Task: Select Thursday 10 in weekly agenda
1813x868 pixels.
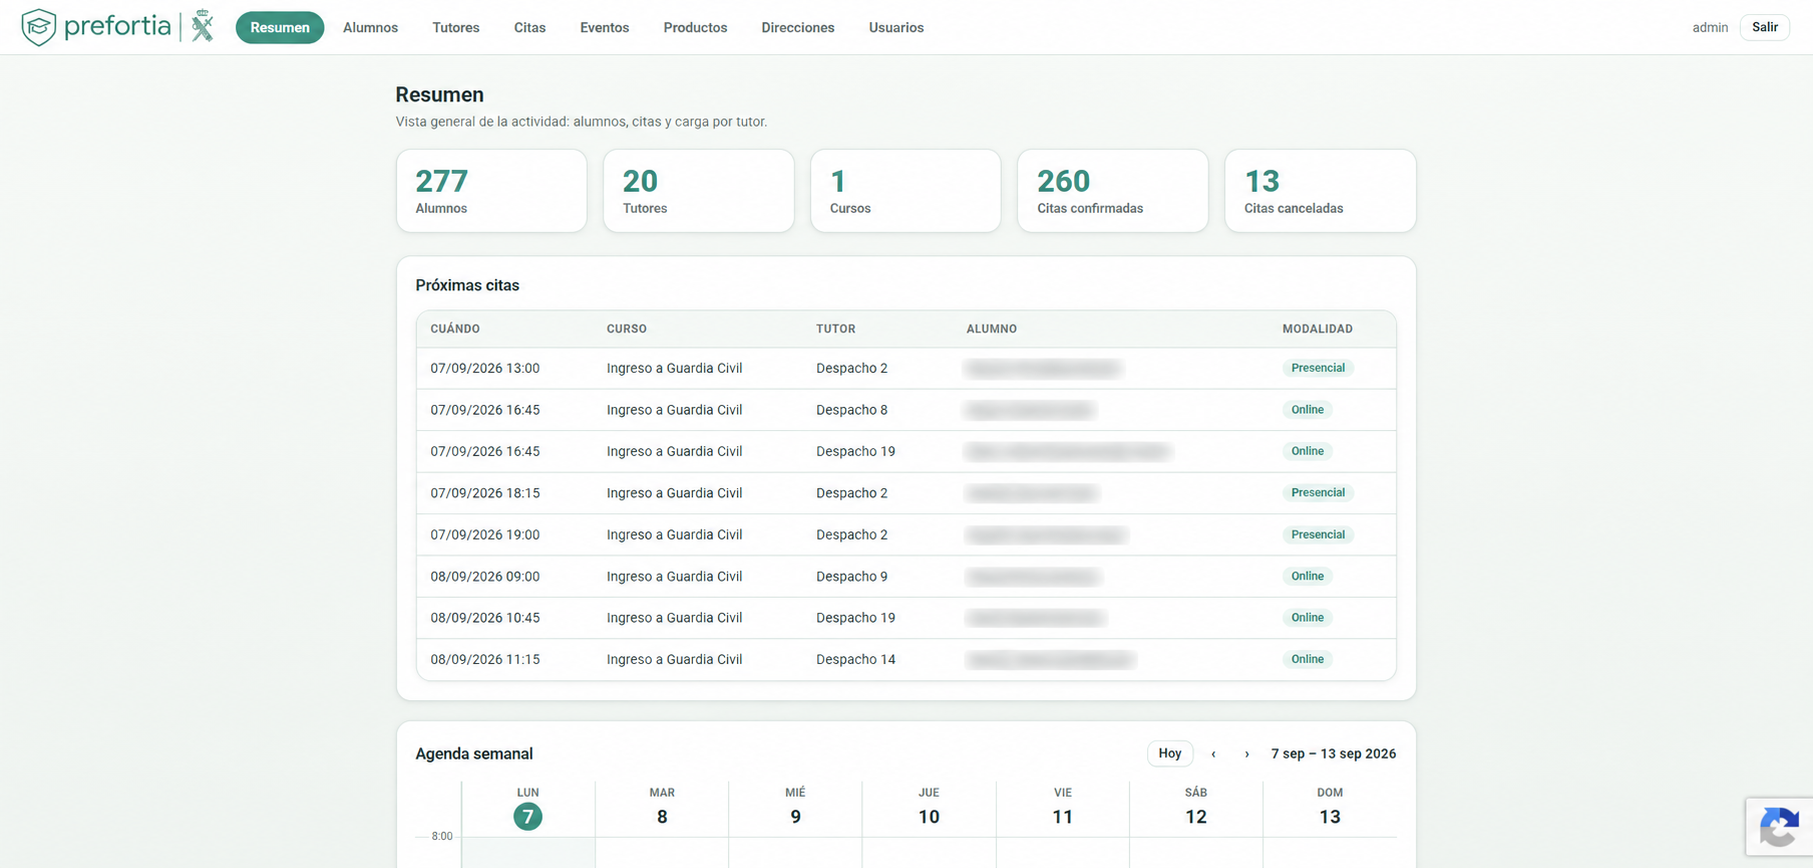Action: (x=929, y=817)
